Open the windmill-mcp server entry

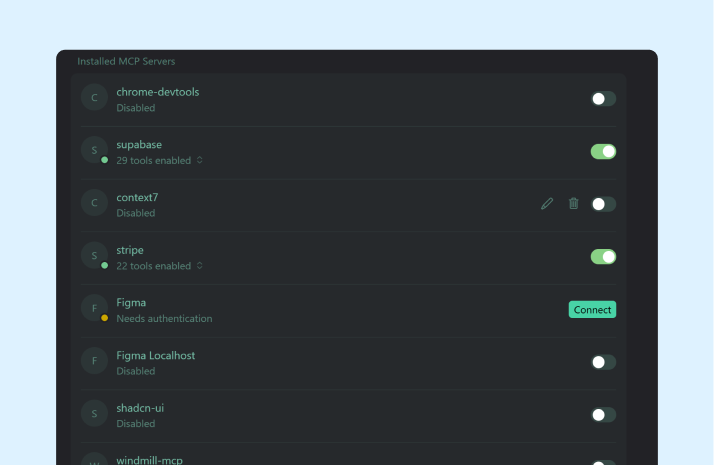click(x=149, y=460)
